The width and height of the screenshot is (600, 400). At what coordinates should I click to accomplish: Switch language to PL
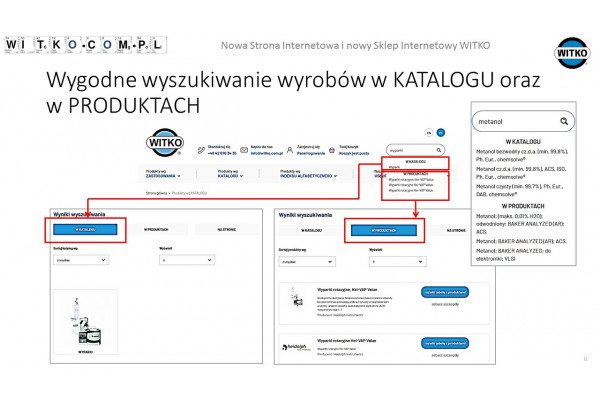(441, 132)
